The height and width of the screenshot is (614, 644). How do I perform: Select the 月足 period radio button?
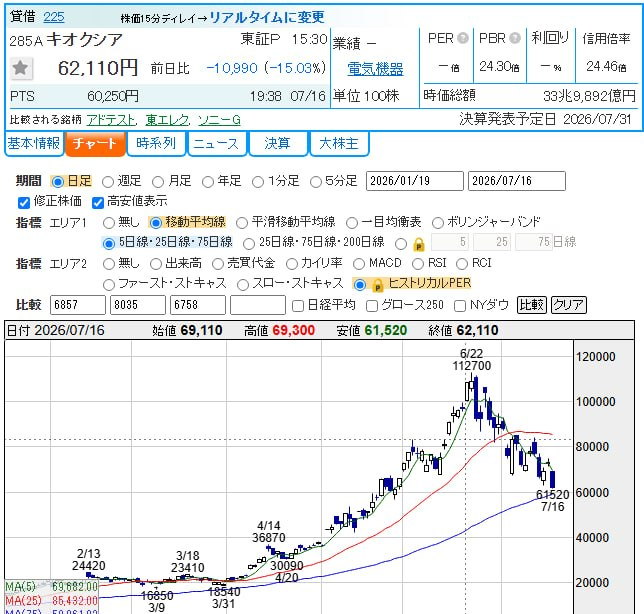coord(158,182)
